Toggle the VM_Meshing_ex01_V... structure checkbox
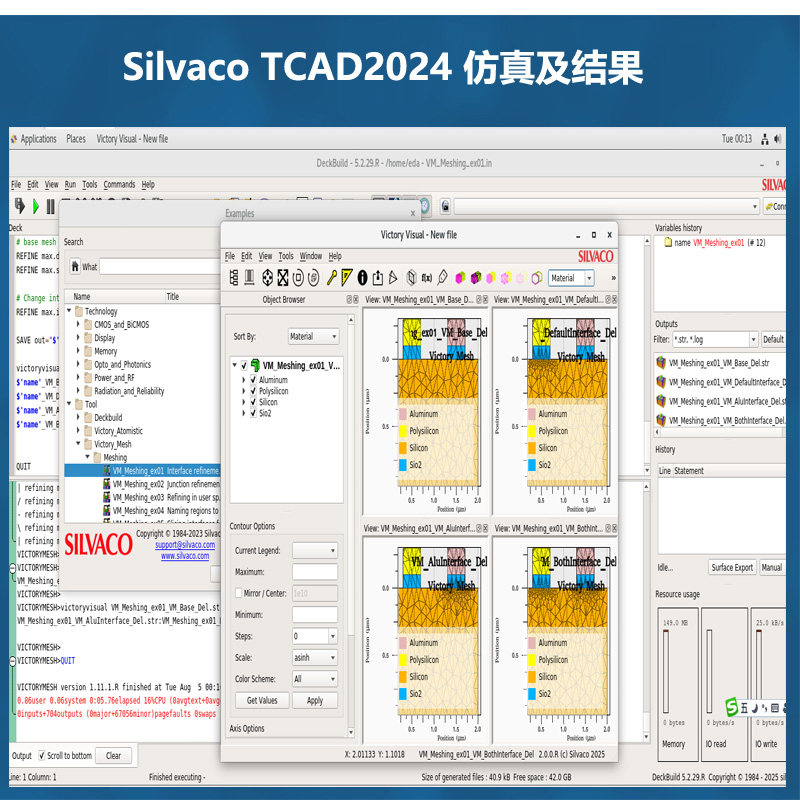This screenshot has width=800, height=800. (244, 365)
